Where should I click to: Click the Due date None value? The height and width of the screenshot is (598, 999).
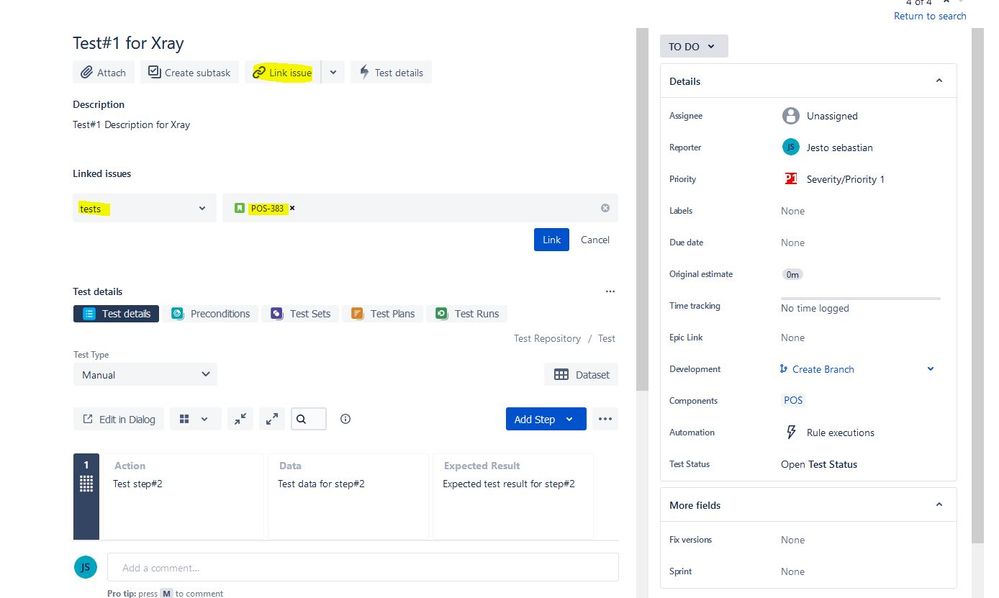[793, 243]
